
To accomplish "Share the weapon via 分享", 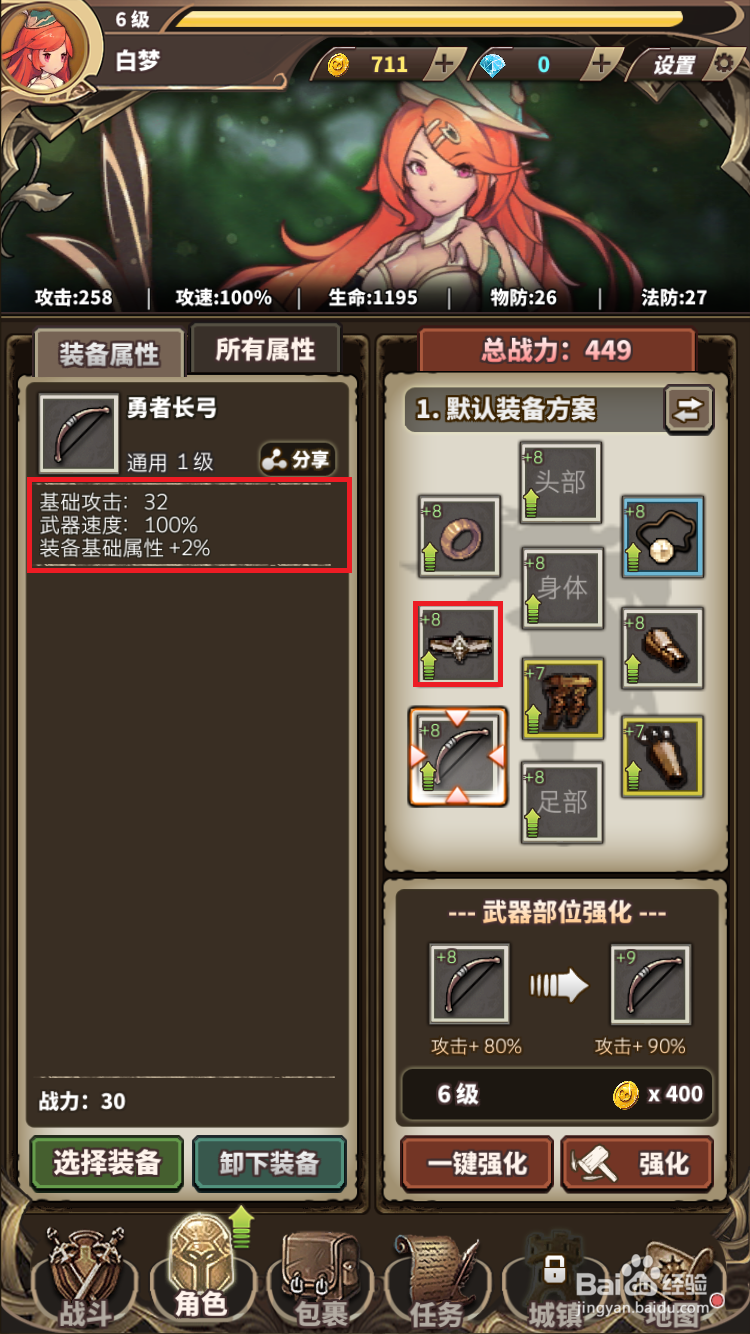I will click(297, 460).
